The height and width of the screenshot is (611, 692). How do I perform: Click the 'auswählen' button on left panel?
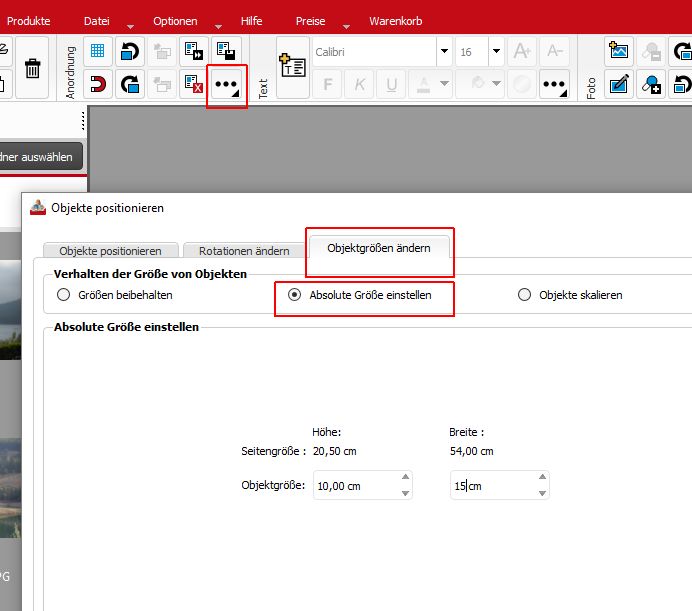pos(40,156)
